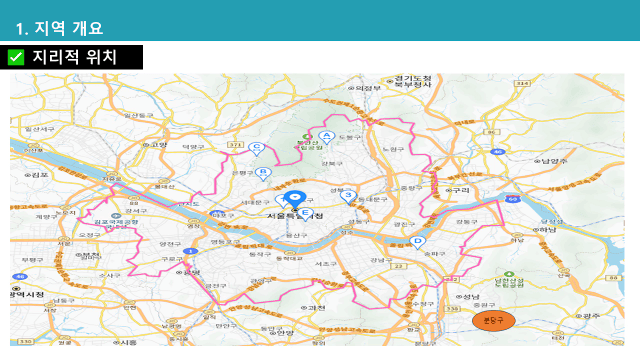Click route 314 shield at top right

522,84
